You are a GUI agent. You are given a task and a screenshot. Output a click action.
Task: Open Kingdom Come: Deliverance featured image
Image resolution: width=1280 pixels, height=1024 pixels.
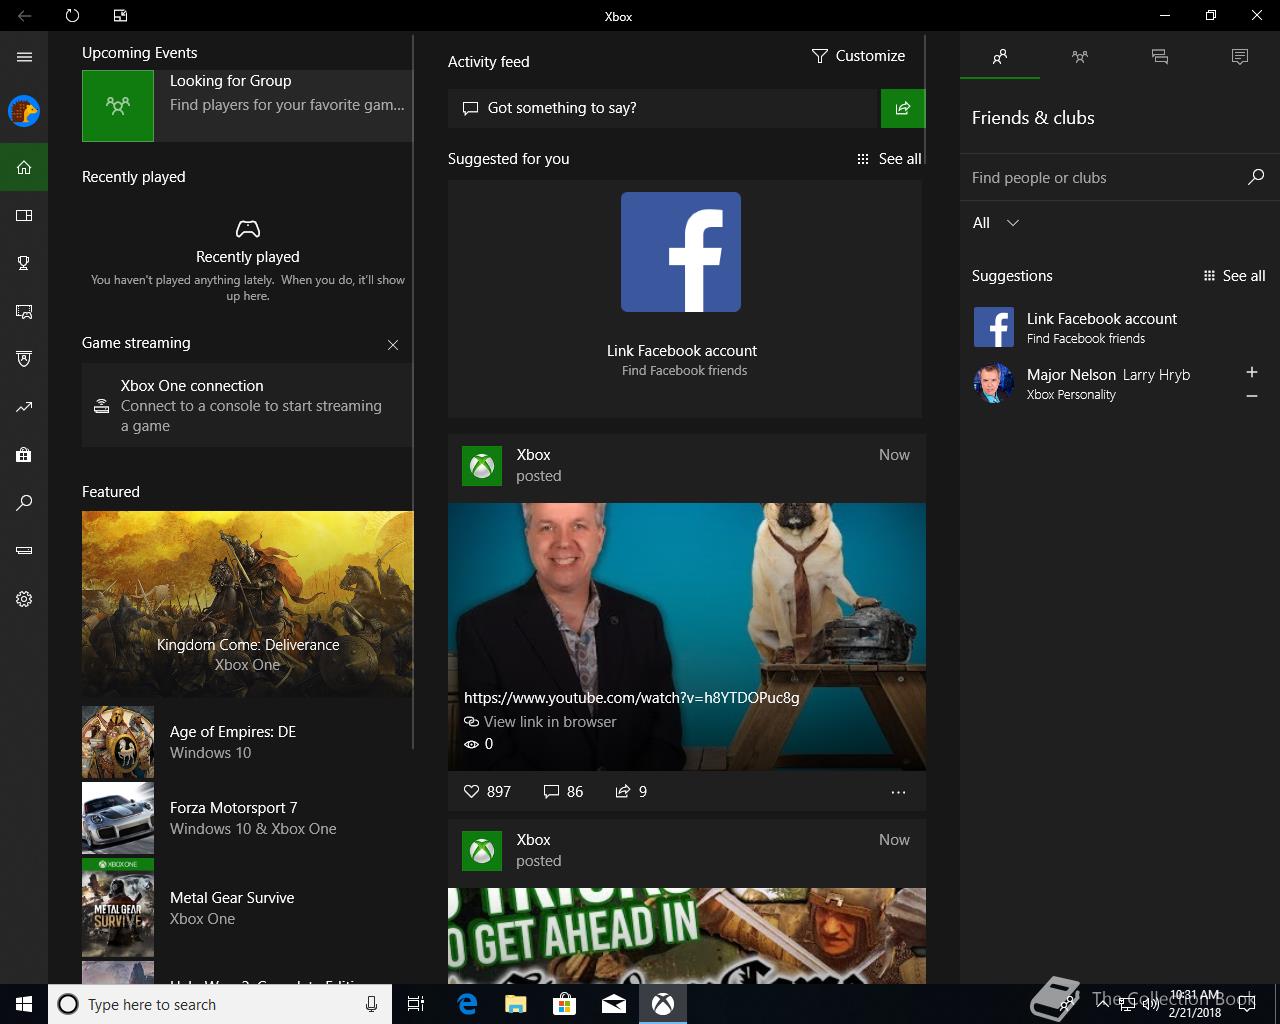click(x=247, y=603)
